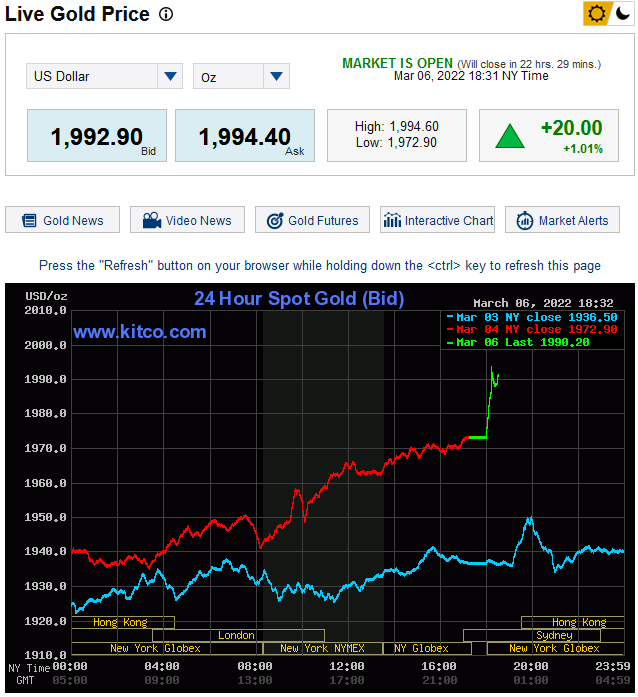Click the 1,994.40 Ask price box
638x697 pixels.
coord(245,136)
